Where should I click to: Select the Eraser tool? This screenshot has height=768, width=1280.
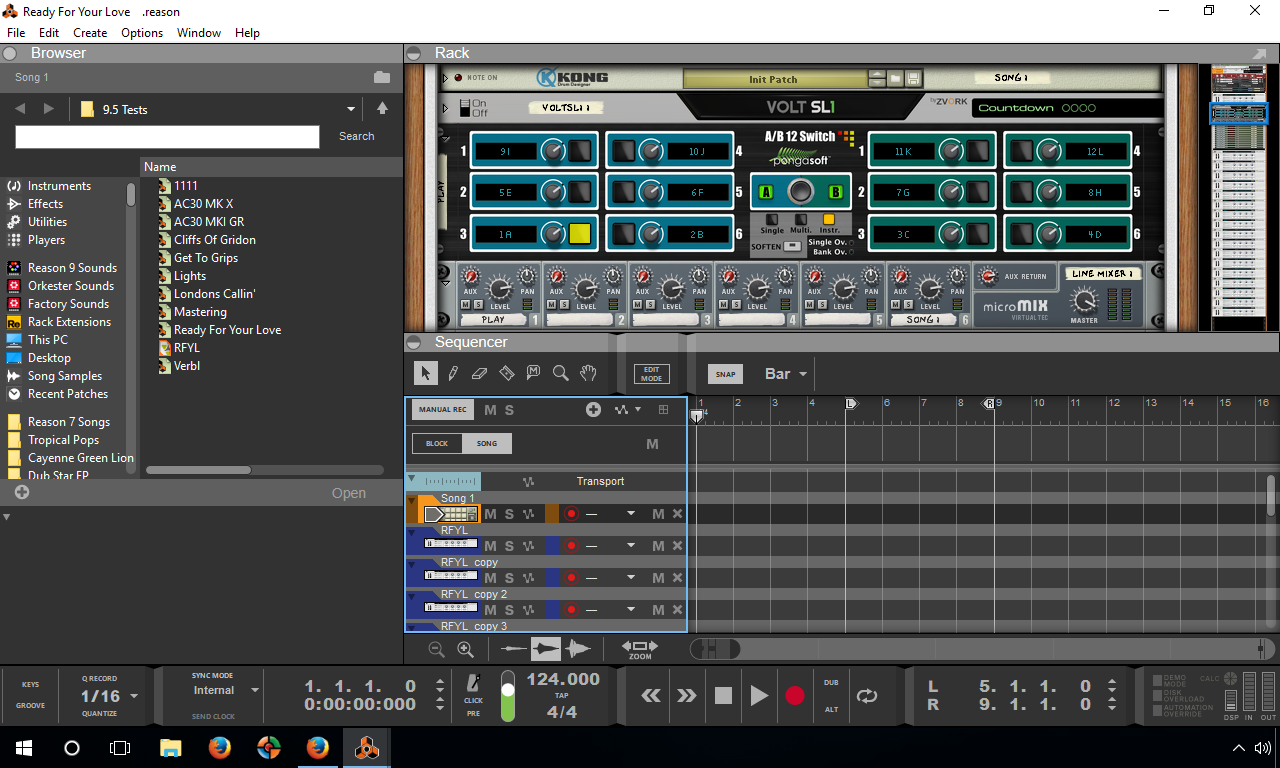(479, 373)
